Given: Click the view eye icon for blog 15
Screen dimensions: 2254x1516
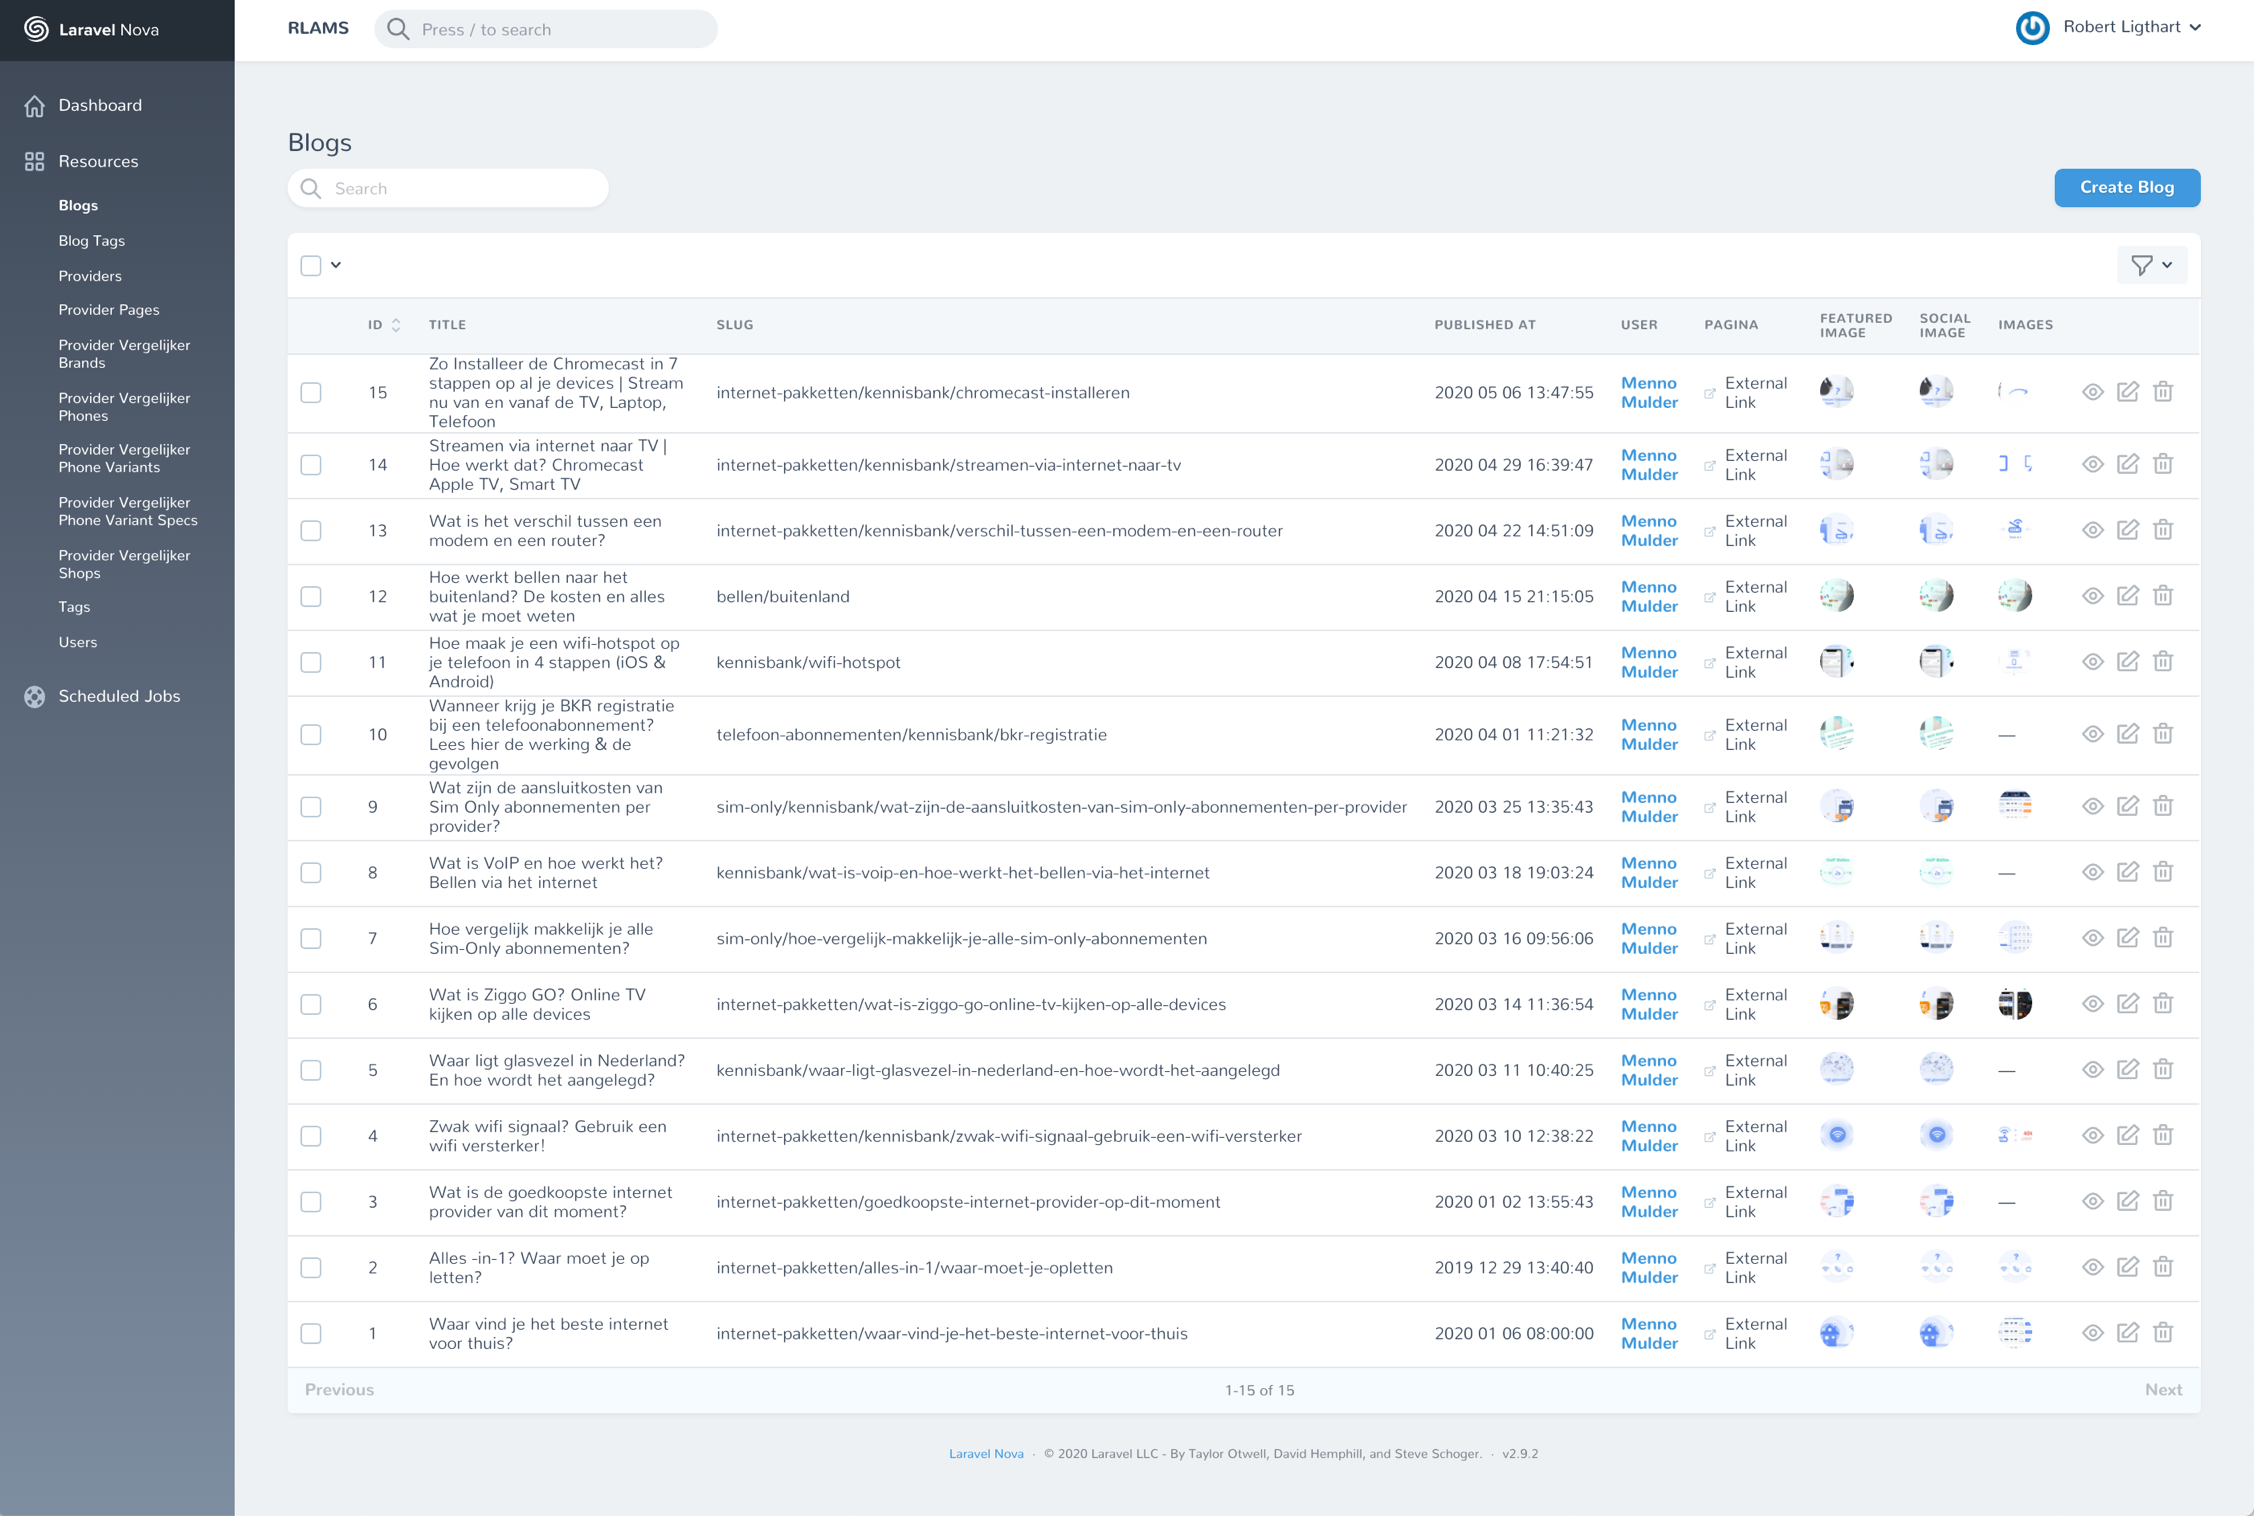Looking at the screenshot, I should (2092, 392).
